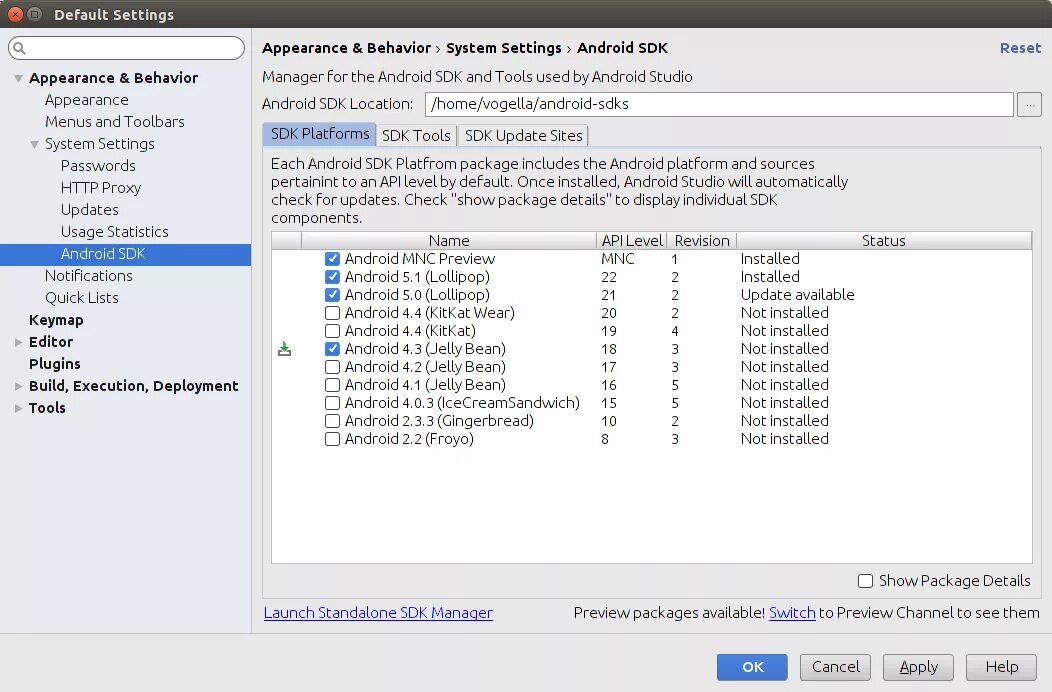Click the Cancel button

coord(835,667)
